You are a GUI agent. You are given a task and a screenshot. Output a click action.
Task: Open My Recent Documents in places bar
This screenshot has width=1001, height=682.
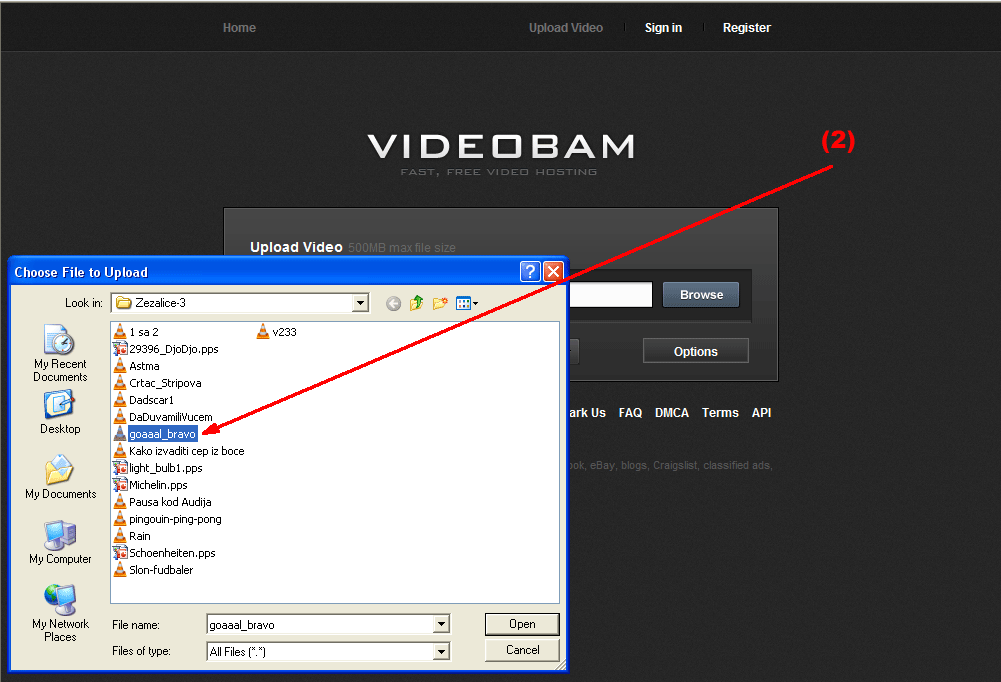coord(60,353)
